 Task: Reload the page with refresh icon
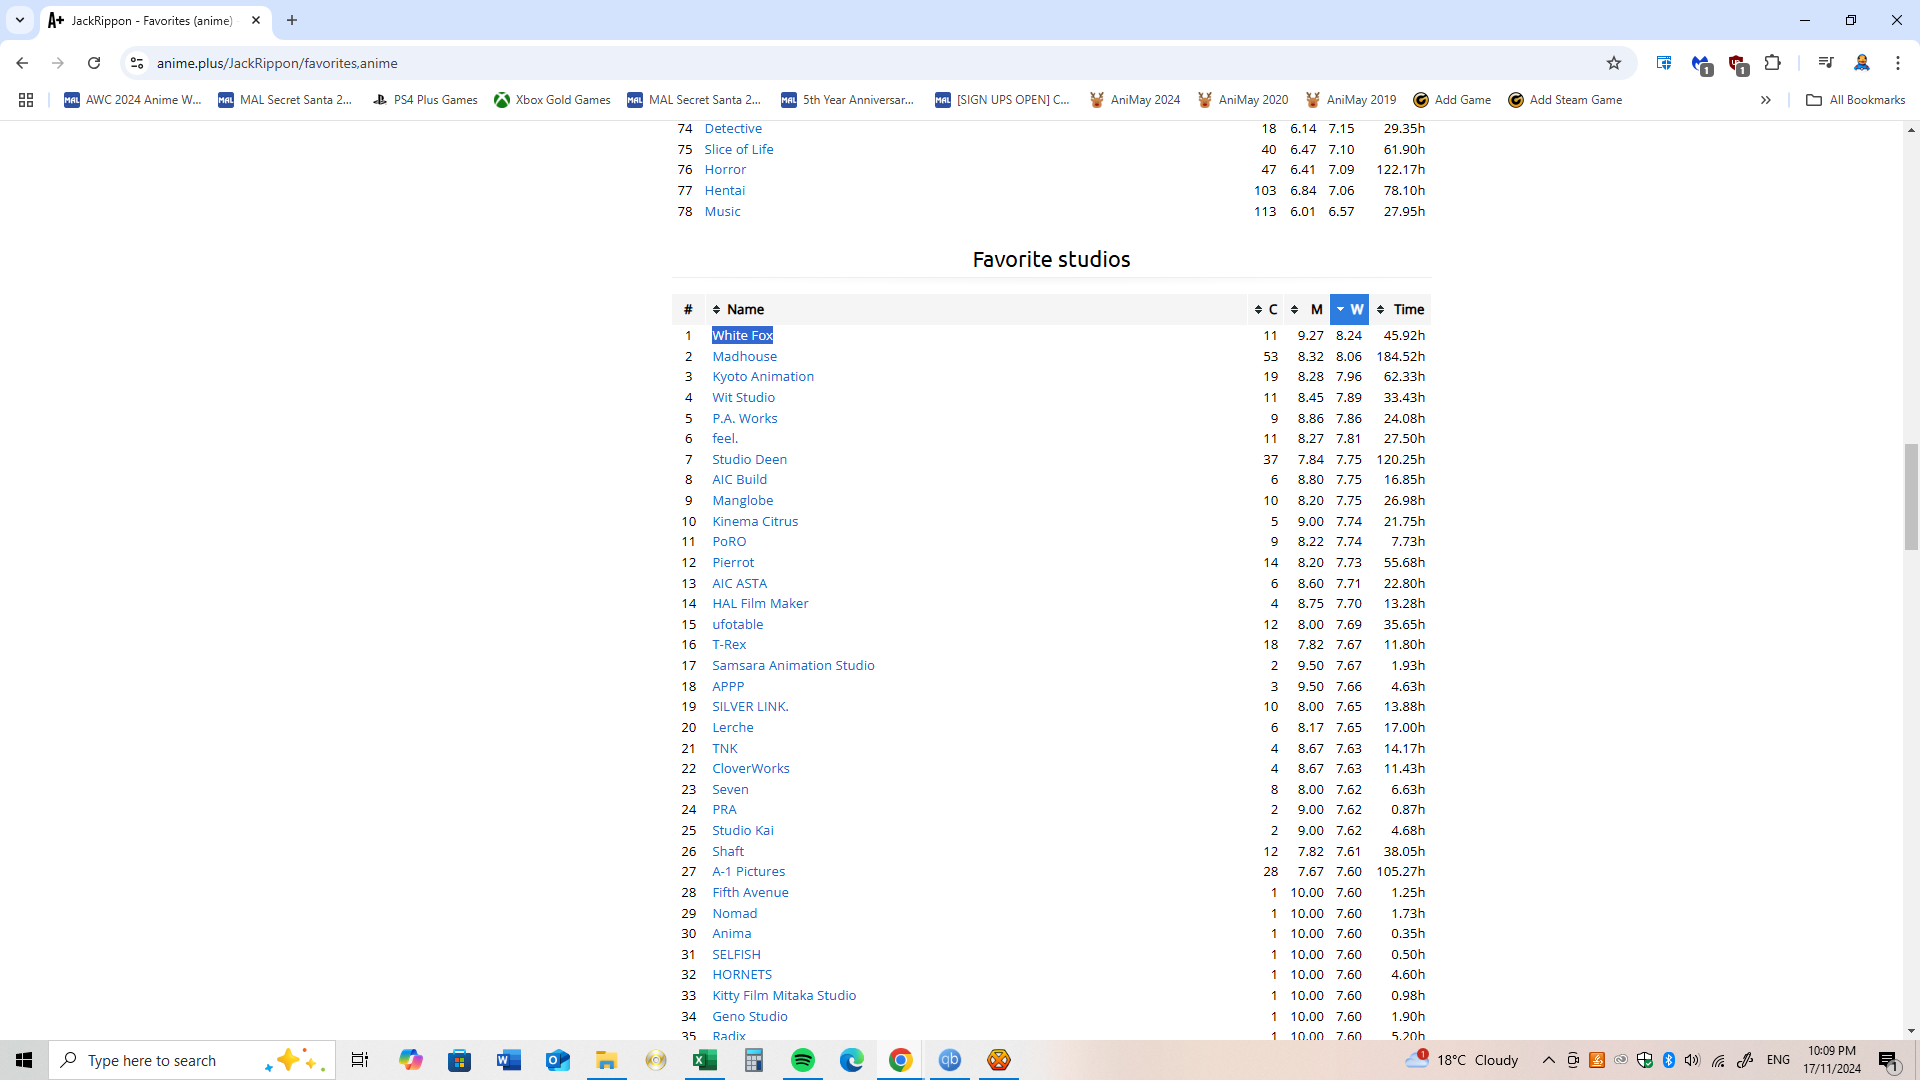coord(94,63)
